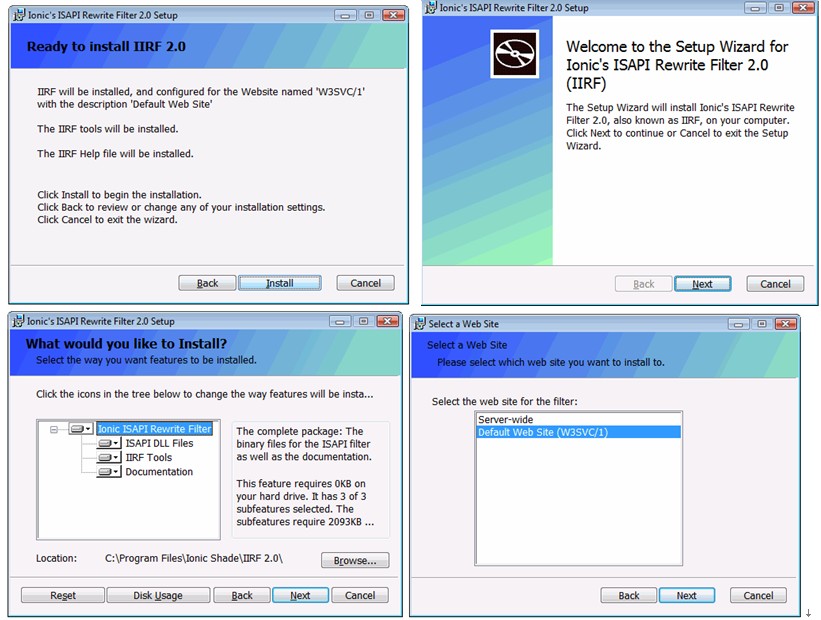Minimize the Ready to install window
This screenshot has width=821, height=620.
coord(345,15)
